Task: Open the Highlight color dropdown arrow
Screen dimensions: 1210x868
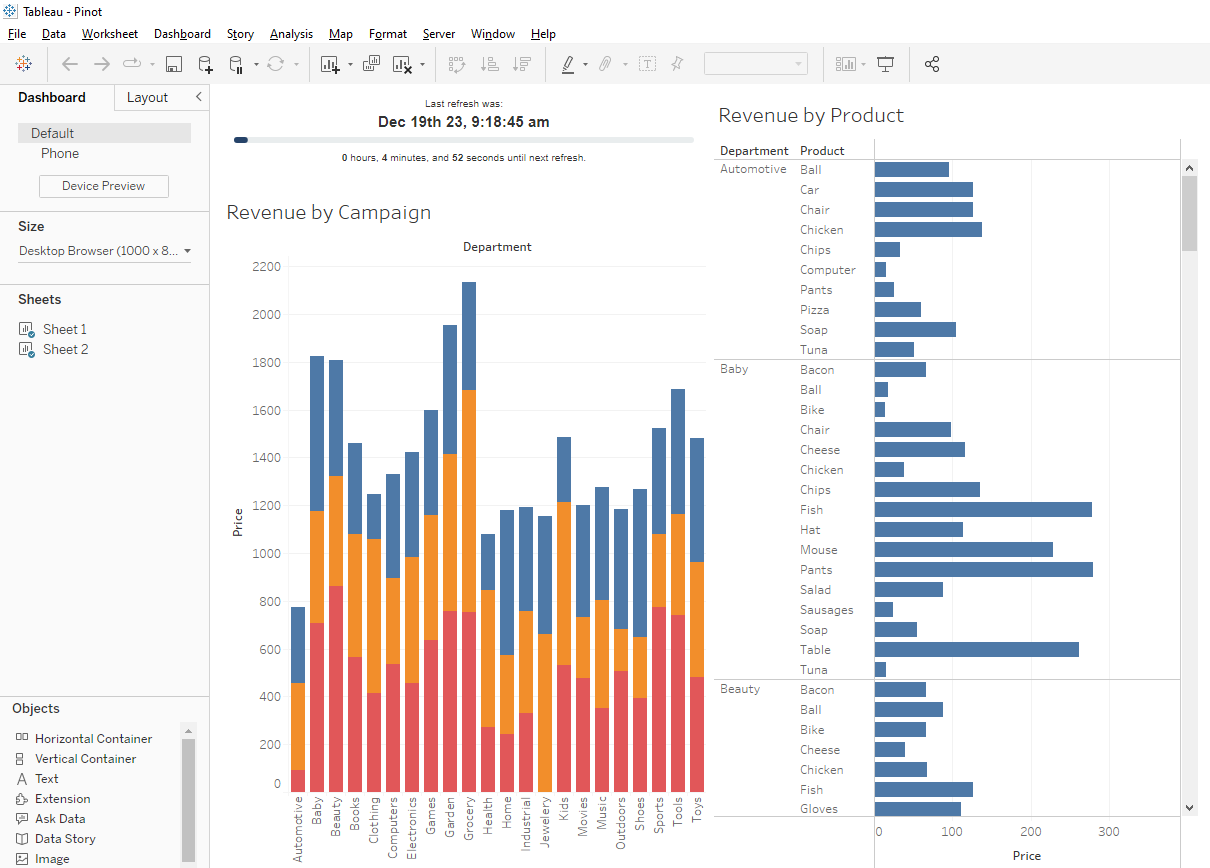Action: tap(585, 65)
